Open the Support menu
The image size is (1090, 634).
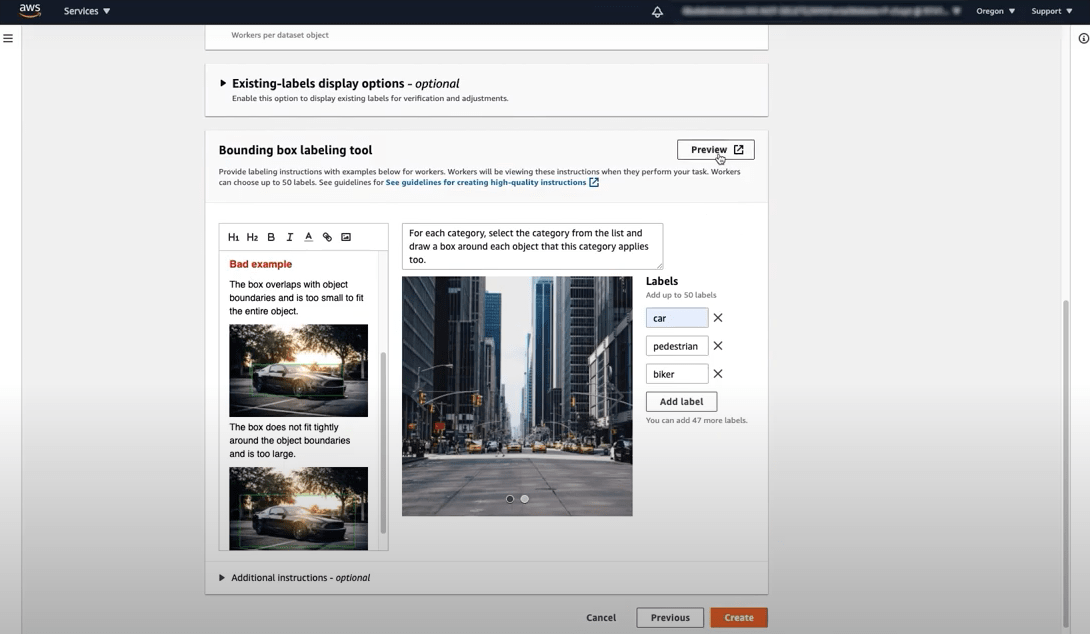point(1052,11)
